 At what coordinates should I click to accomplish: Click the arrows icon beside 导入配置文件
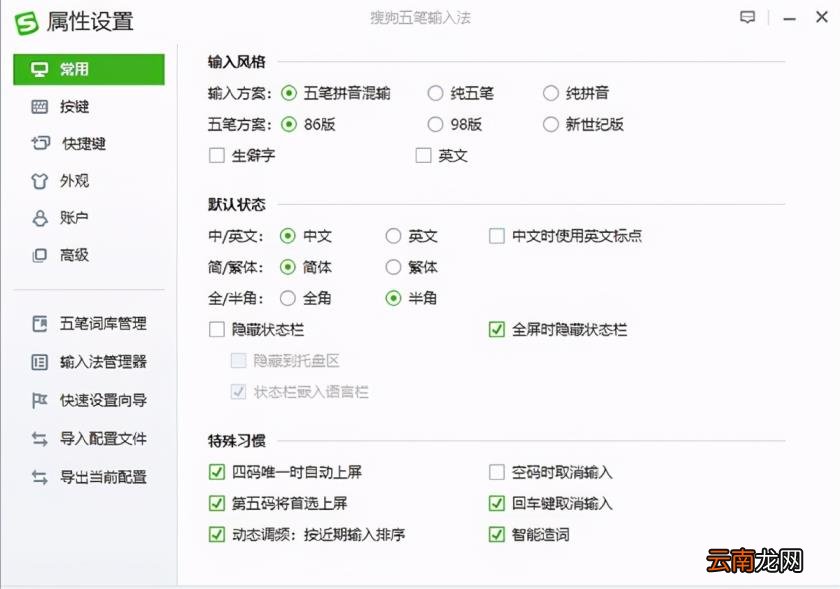[x=40, y=439]
